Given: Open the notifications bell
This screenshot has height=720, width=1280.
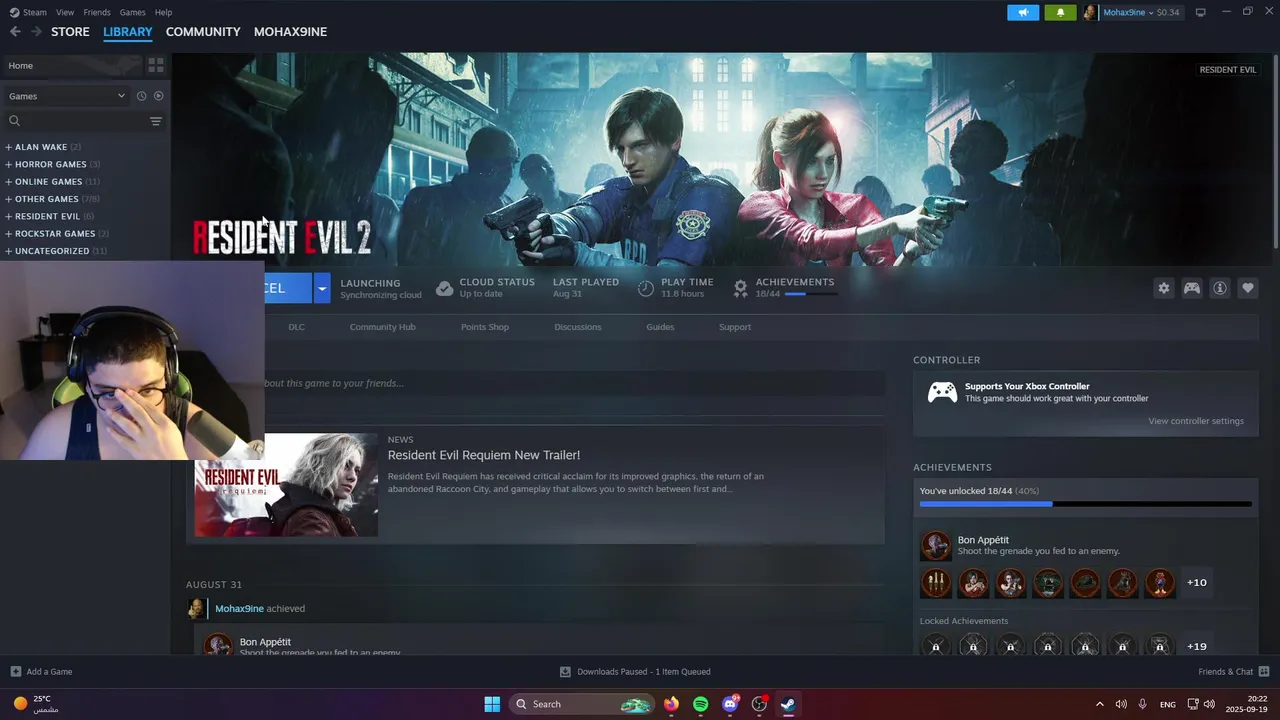Looking at the screenshot, I should [x=1060, y=12].
